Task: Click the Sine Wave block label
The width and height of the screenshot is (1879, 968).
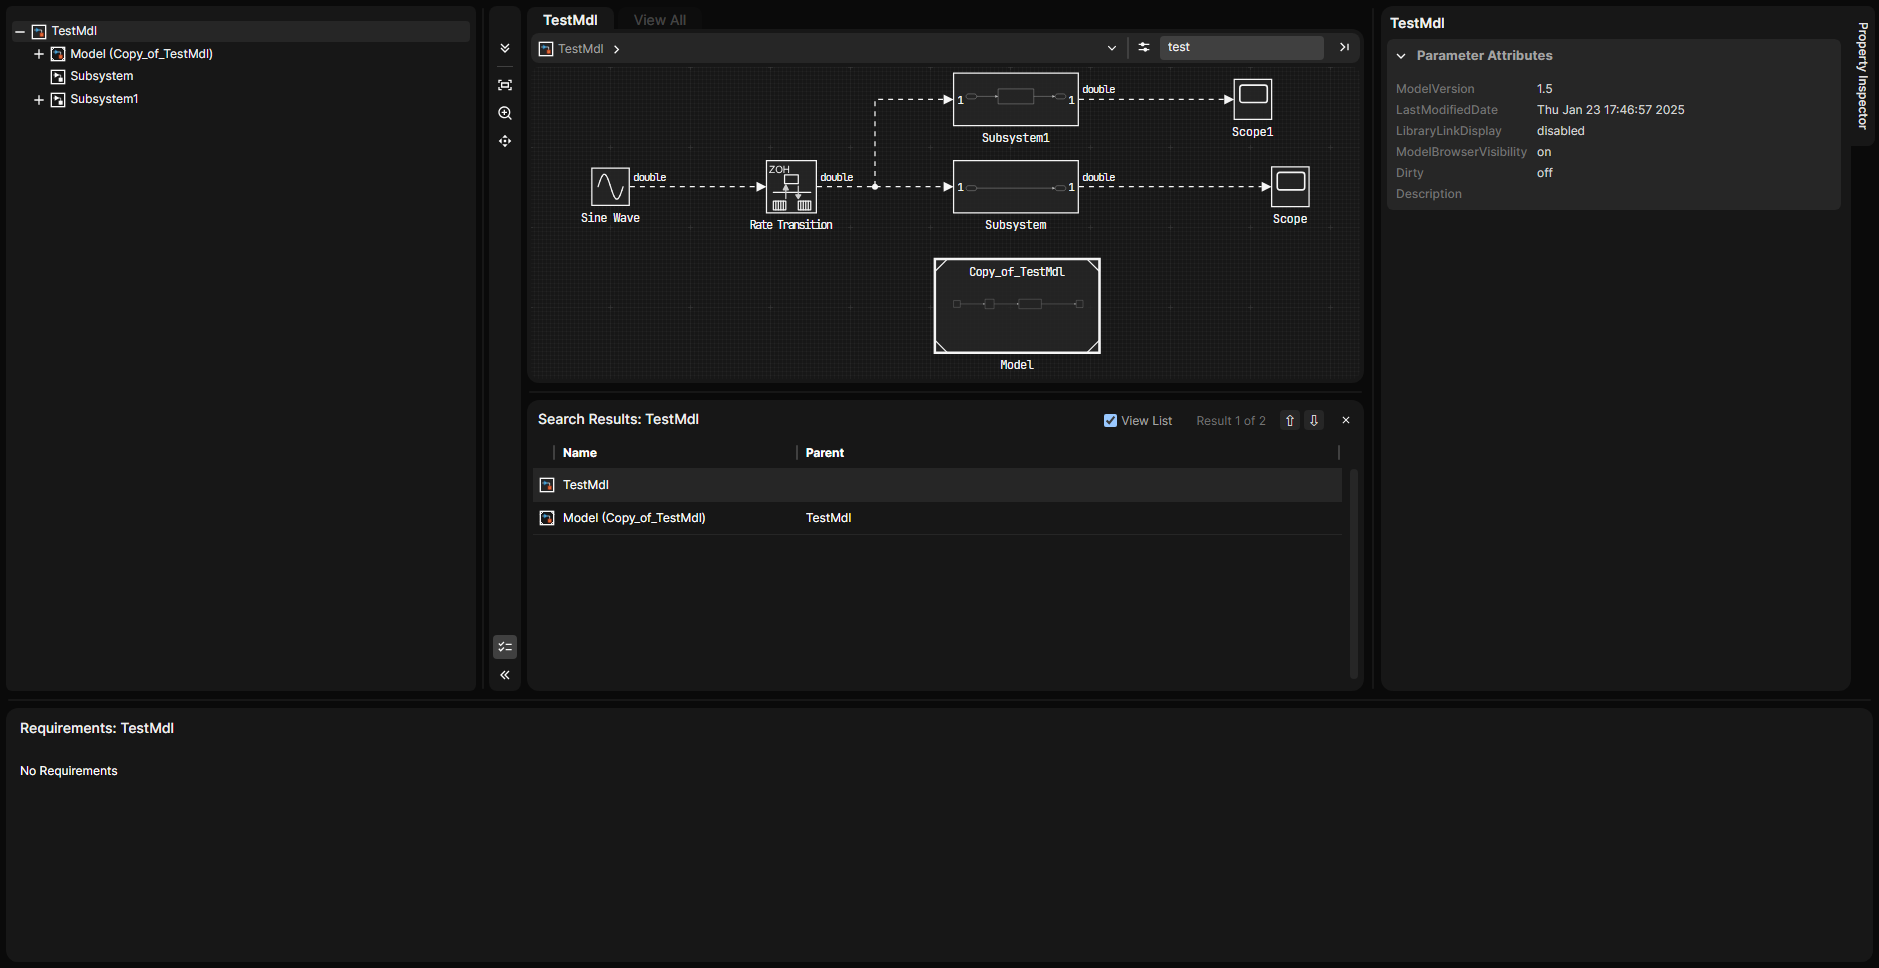Action: (610, 218)
